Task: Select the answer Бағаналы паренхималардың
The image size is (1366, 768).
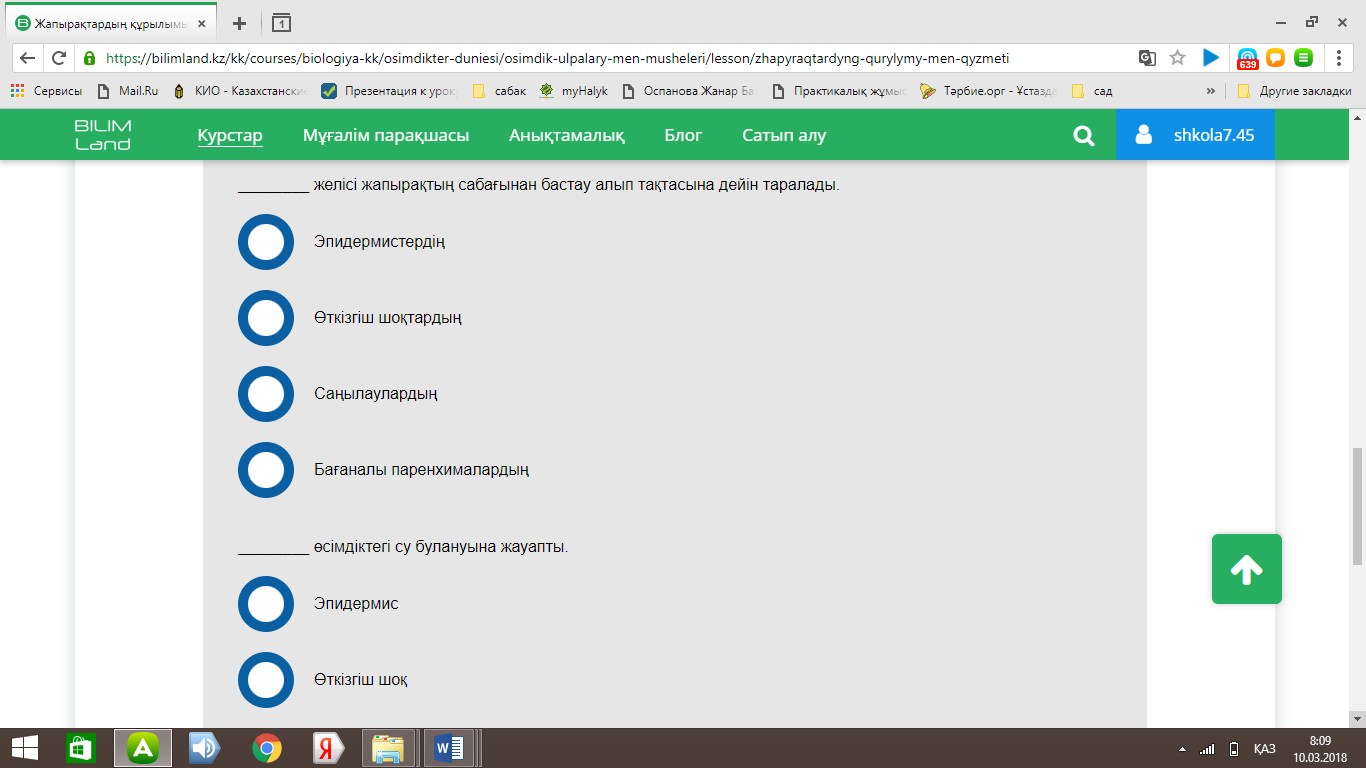Action: pyautogui.click(x=266, y=470)
